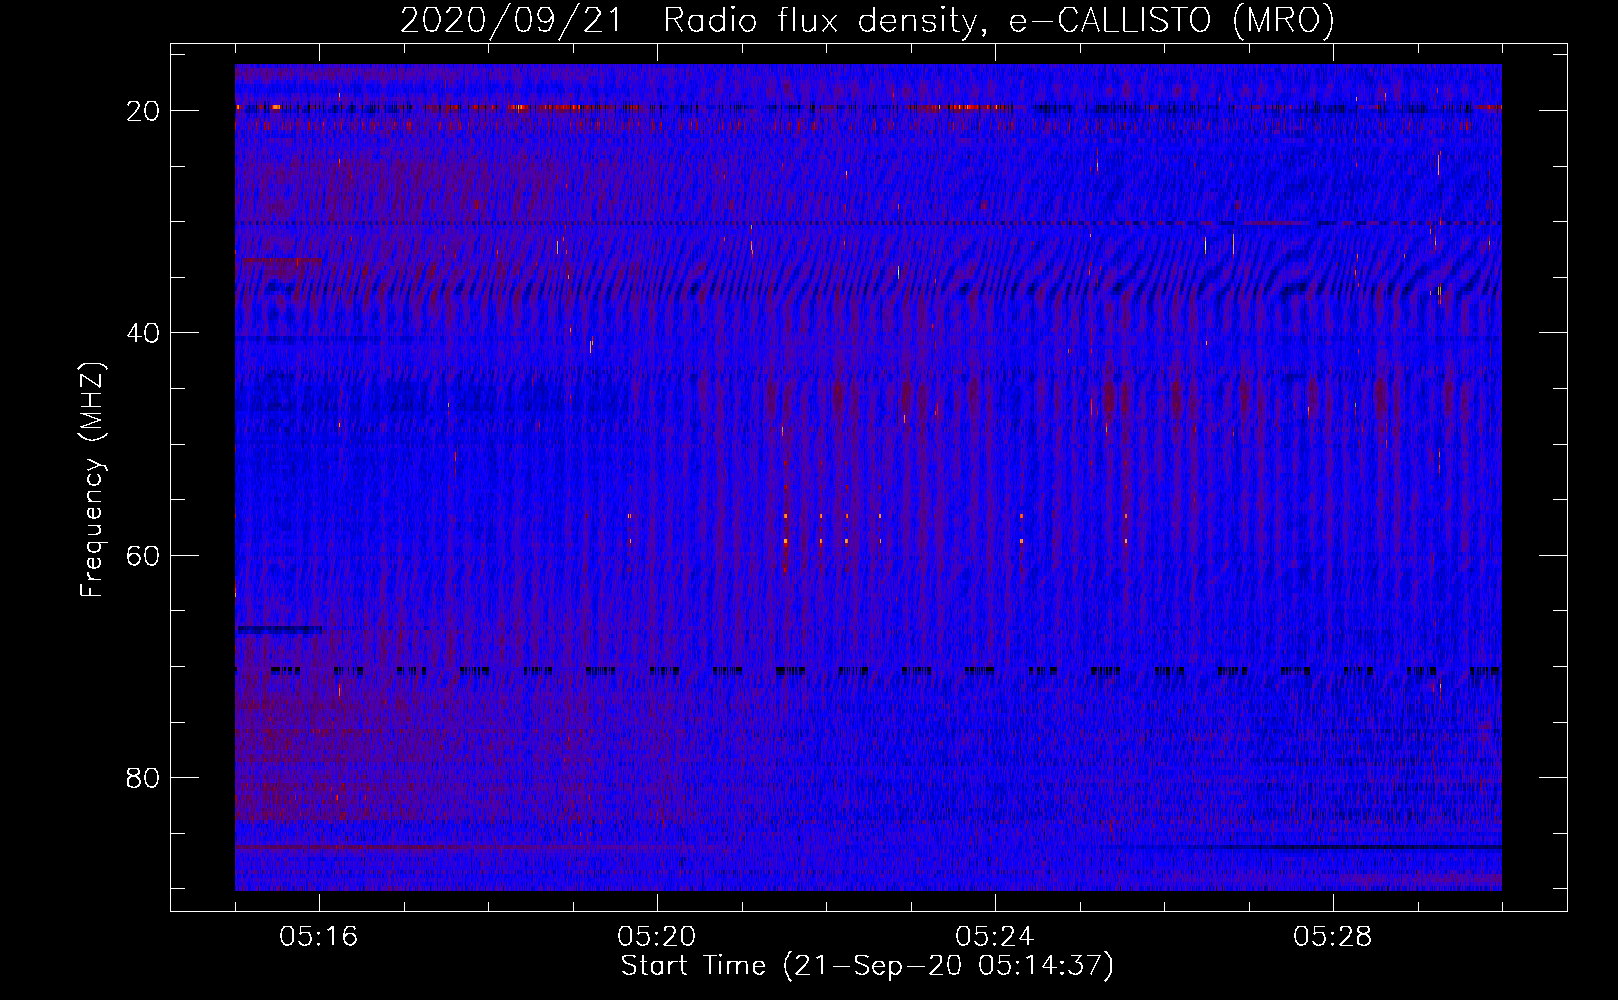Click the 05:24 time tick label
Screen dimensions: 1618x1000
click(995, 937)
